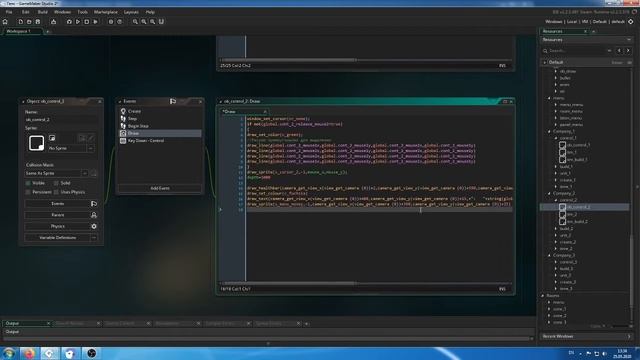Create a new project from the toolbar
Viewport: 640px width, 360px height.
pos(20,22)
